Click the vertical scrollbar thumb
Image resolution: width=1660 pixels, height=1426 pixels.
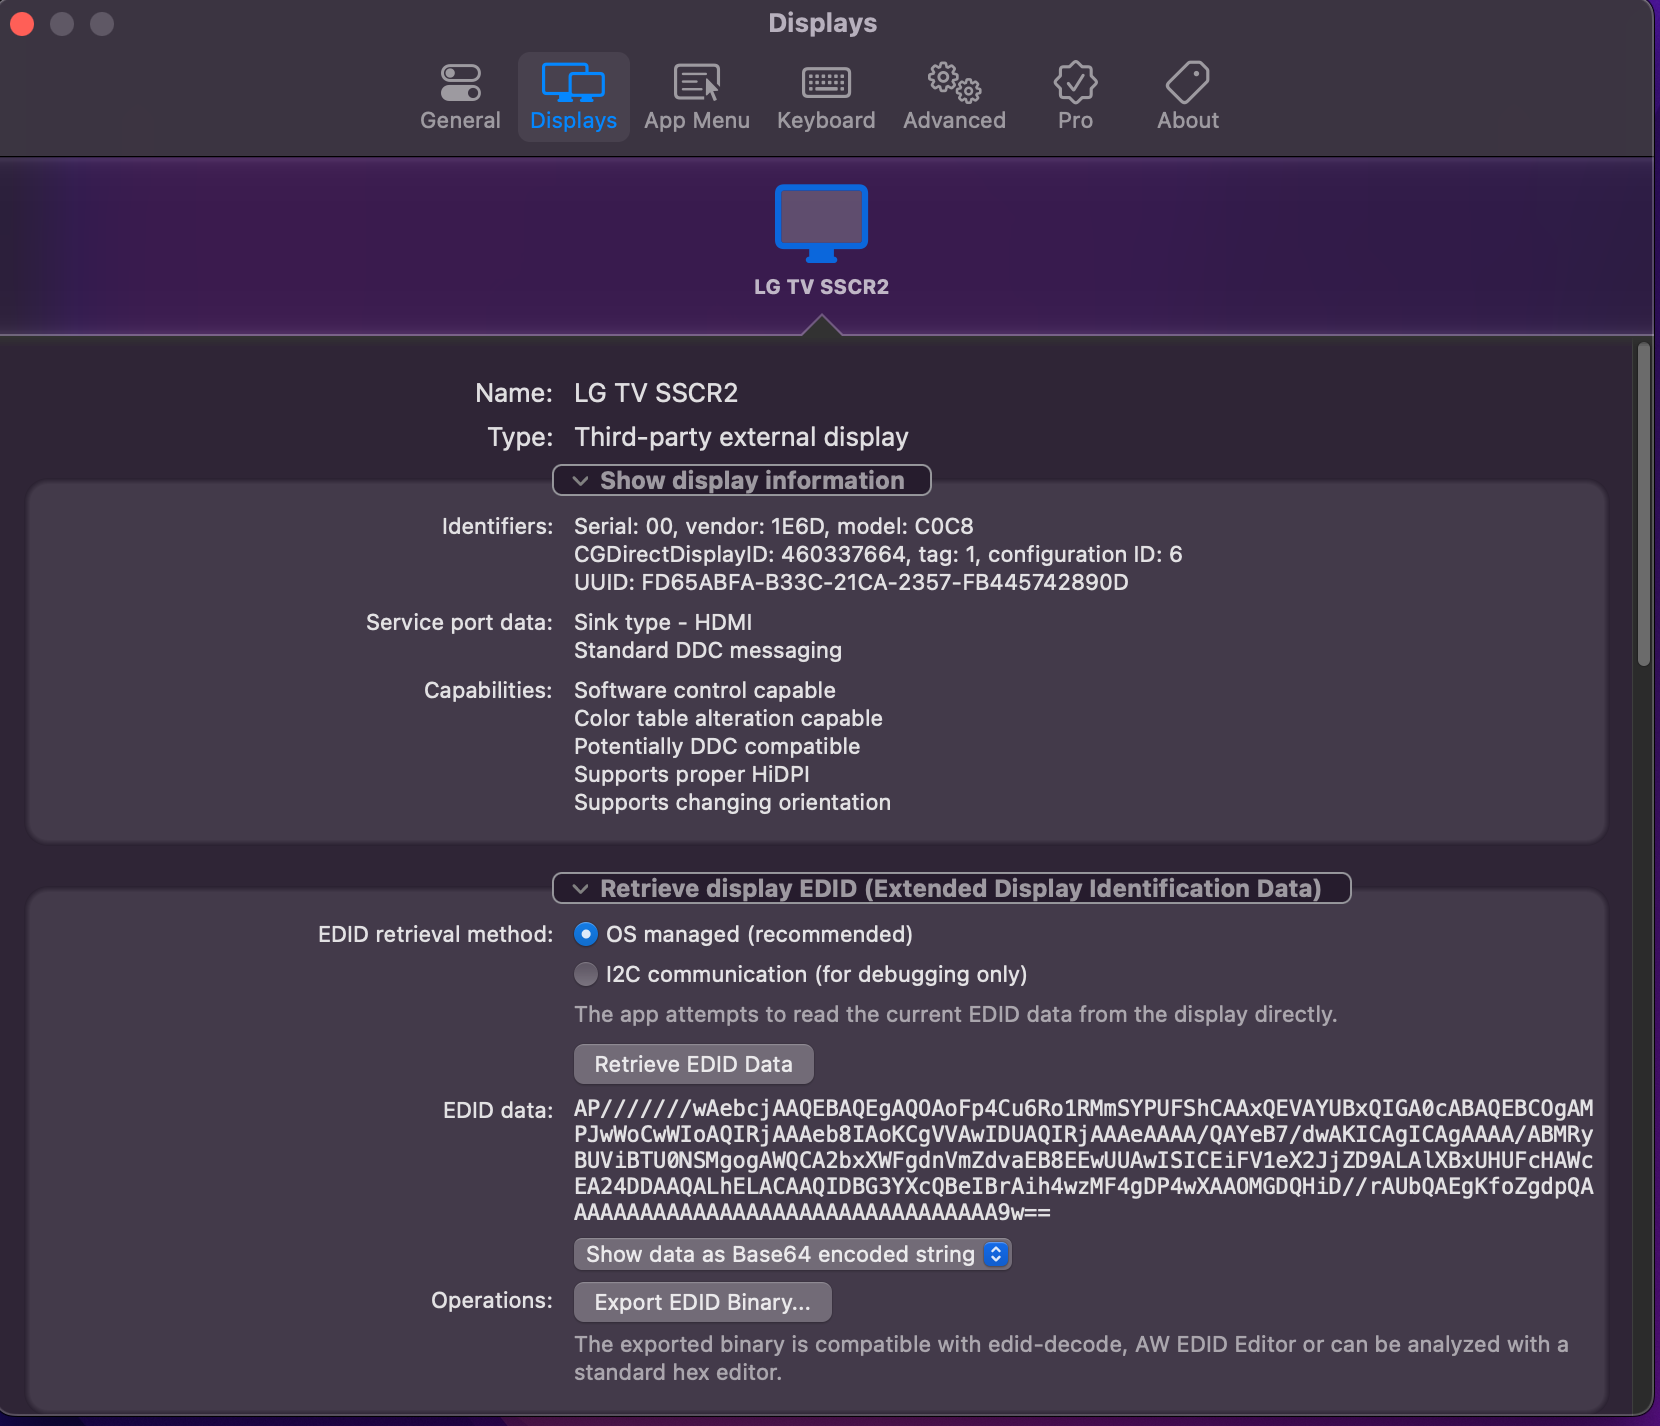click(x=1643, y=505)
